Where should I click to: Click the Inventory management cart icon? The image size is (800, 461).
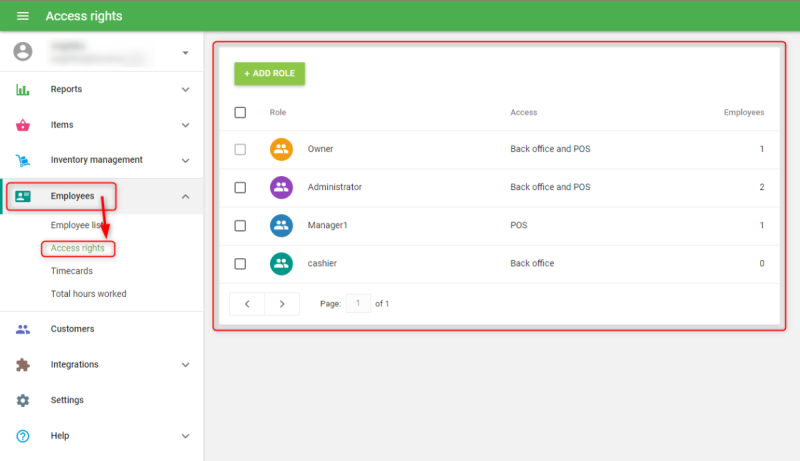pyautogui.click(x=23, y=160)
